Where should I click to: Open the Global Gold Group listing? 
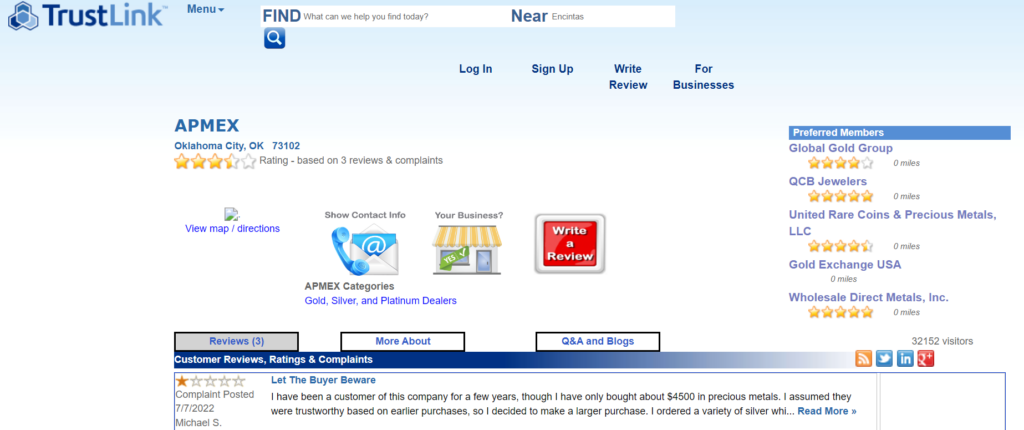(840, 148)
